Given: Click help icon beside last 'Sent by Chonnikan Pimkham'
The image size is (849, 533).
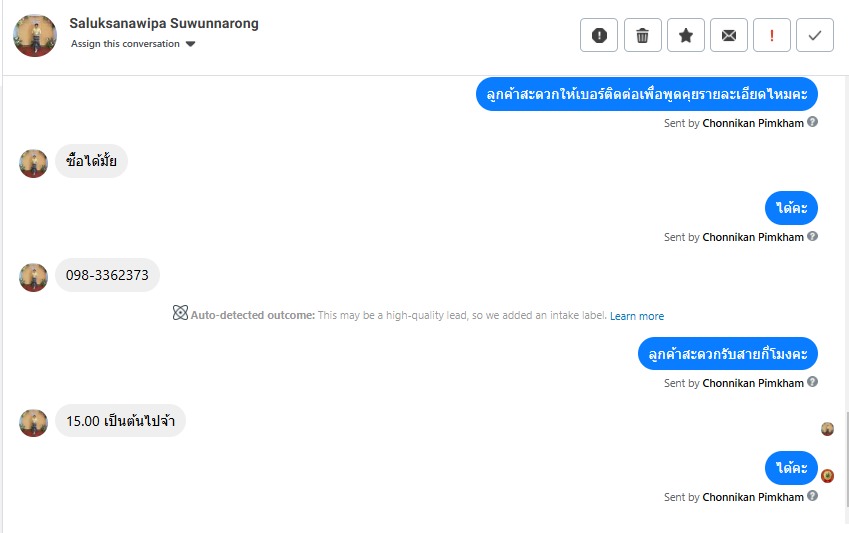Looking at the screenshot, I should pyautogui.click(x=813, y=496).
